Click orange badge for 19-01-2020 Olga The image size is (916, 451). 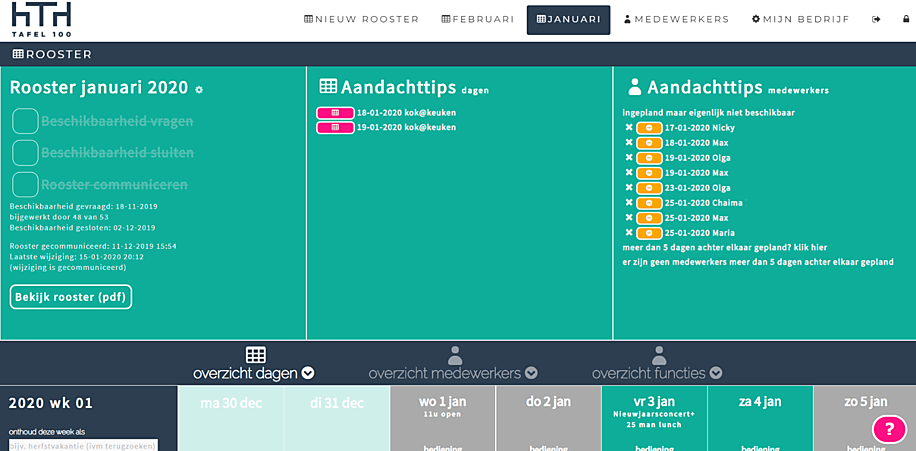(x=649, y=158)
